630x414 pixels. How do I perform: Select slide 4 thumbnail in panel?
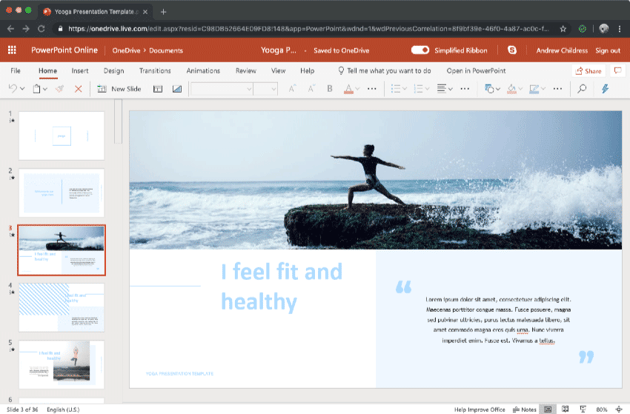pyautogui.click(x=61, y=307)
